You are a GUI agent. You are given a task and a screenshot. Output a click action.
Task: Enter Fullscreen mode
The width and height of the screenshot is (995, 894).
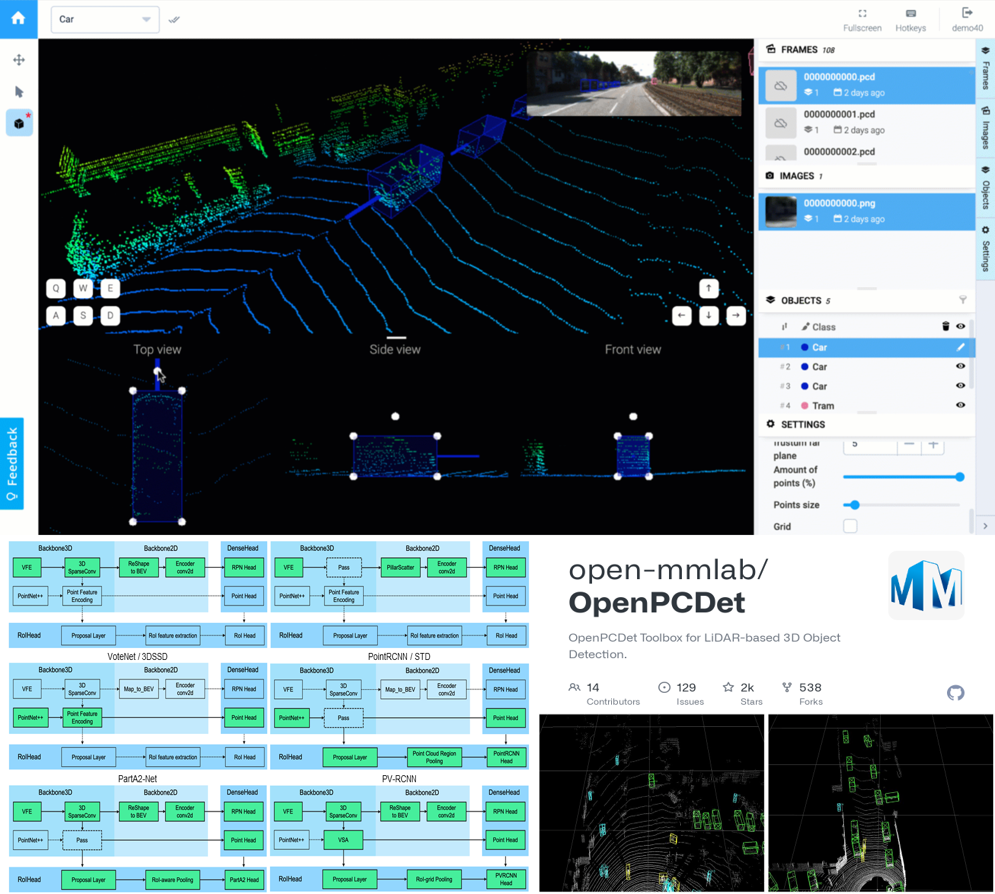(x=862, y=20)
